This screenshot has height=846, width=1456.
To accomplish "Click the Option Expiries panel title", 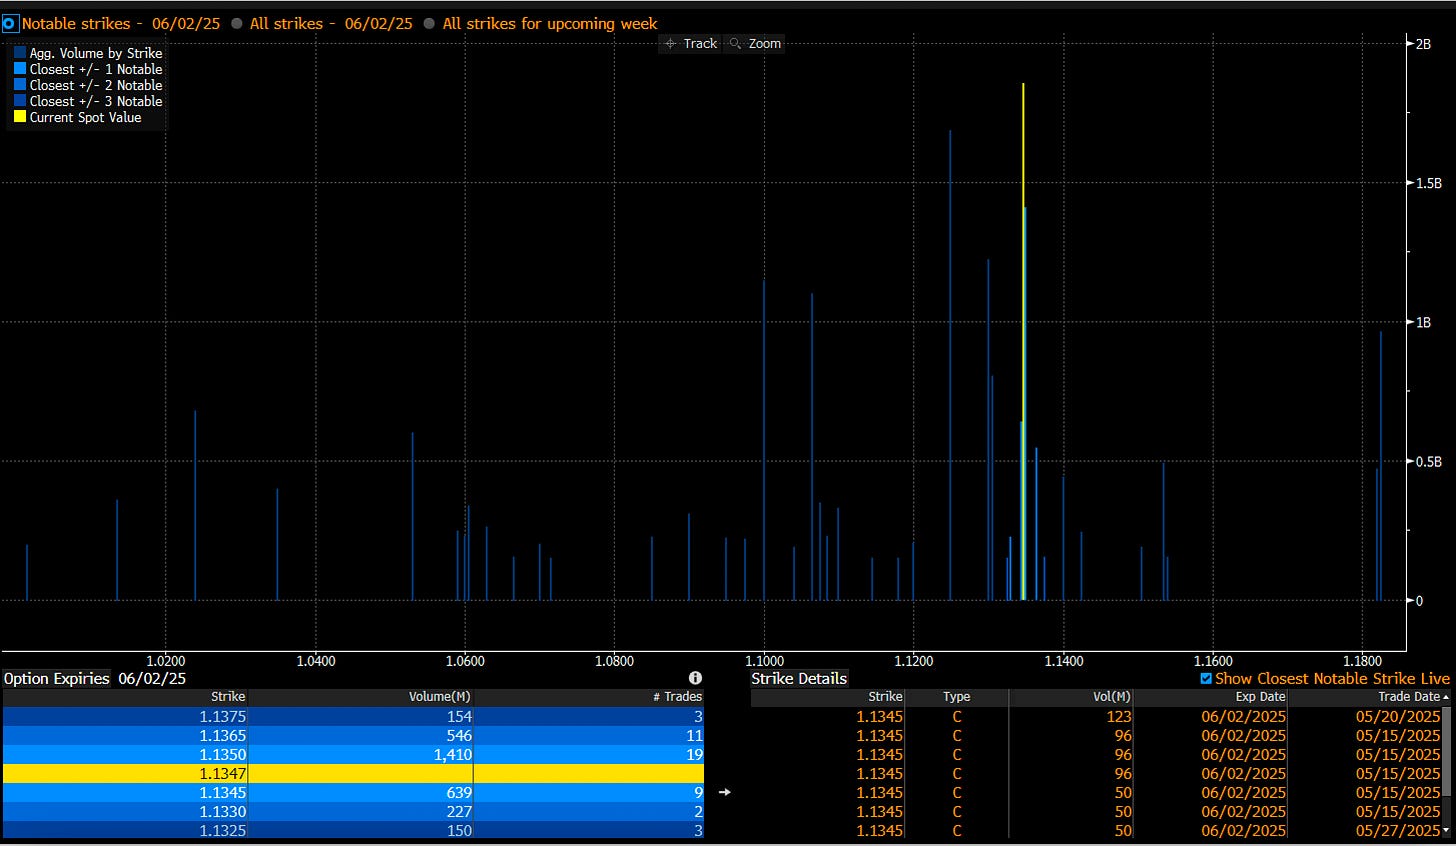I will 56,678.
